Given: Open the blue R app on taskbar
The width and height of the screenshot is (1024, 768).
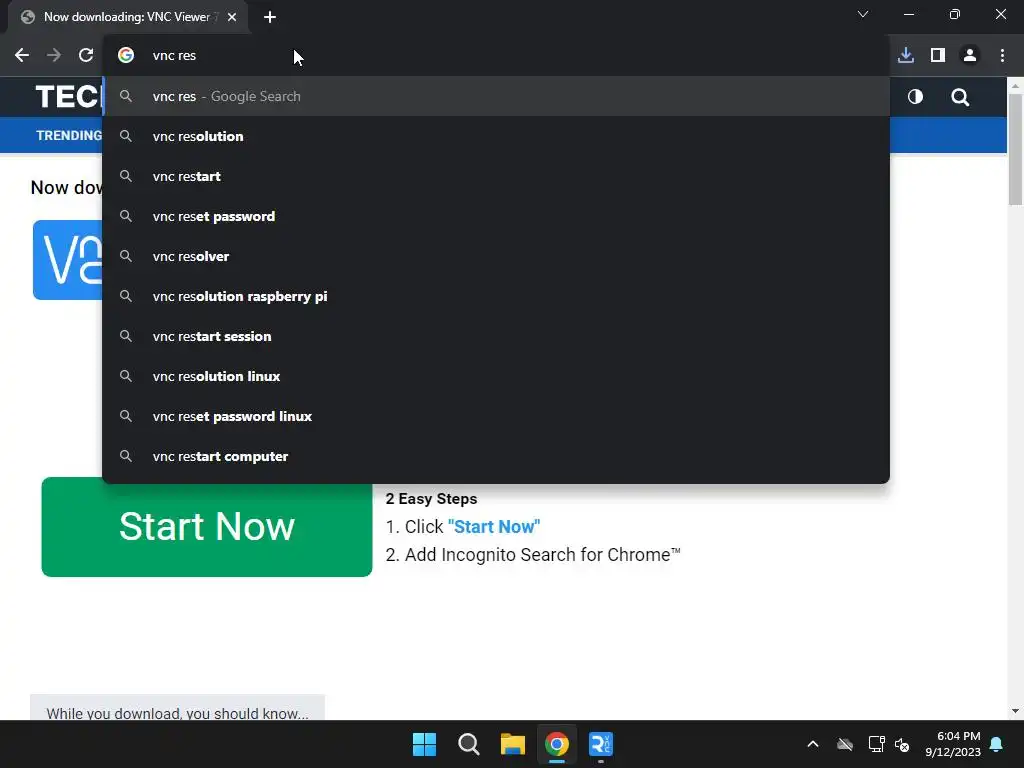Looking at the screenshot, I should click(x=601, y=744).
